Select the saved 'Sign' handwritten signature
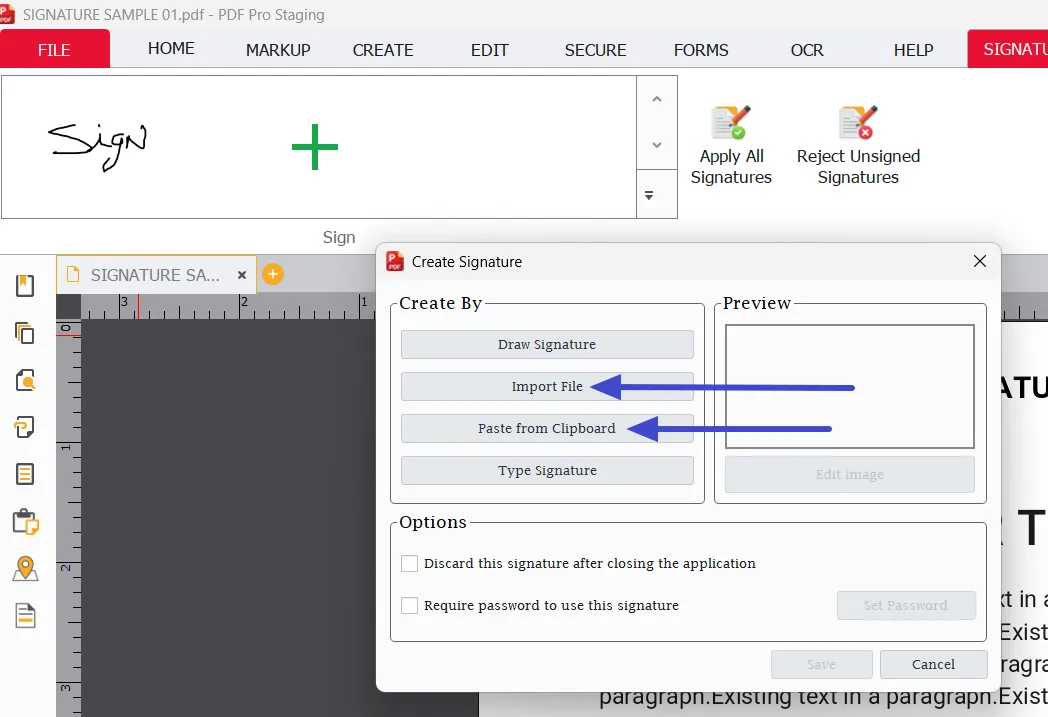Image resolution: width=1048 pixels, height=717 pixels. (x=98, y=146)
